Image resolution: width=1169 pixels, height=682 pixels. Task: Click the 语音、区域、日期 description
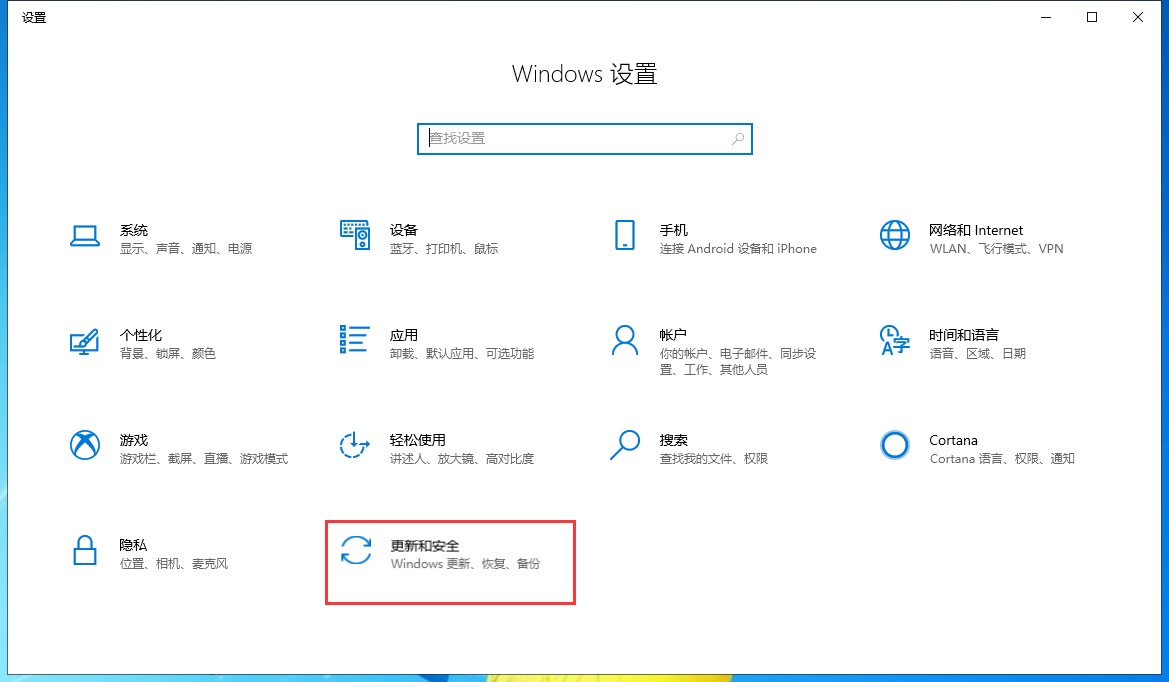tap(978, 354)
